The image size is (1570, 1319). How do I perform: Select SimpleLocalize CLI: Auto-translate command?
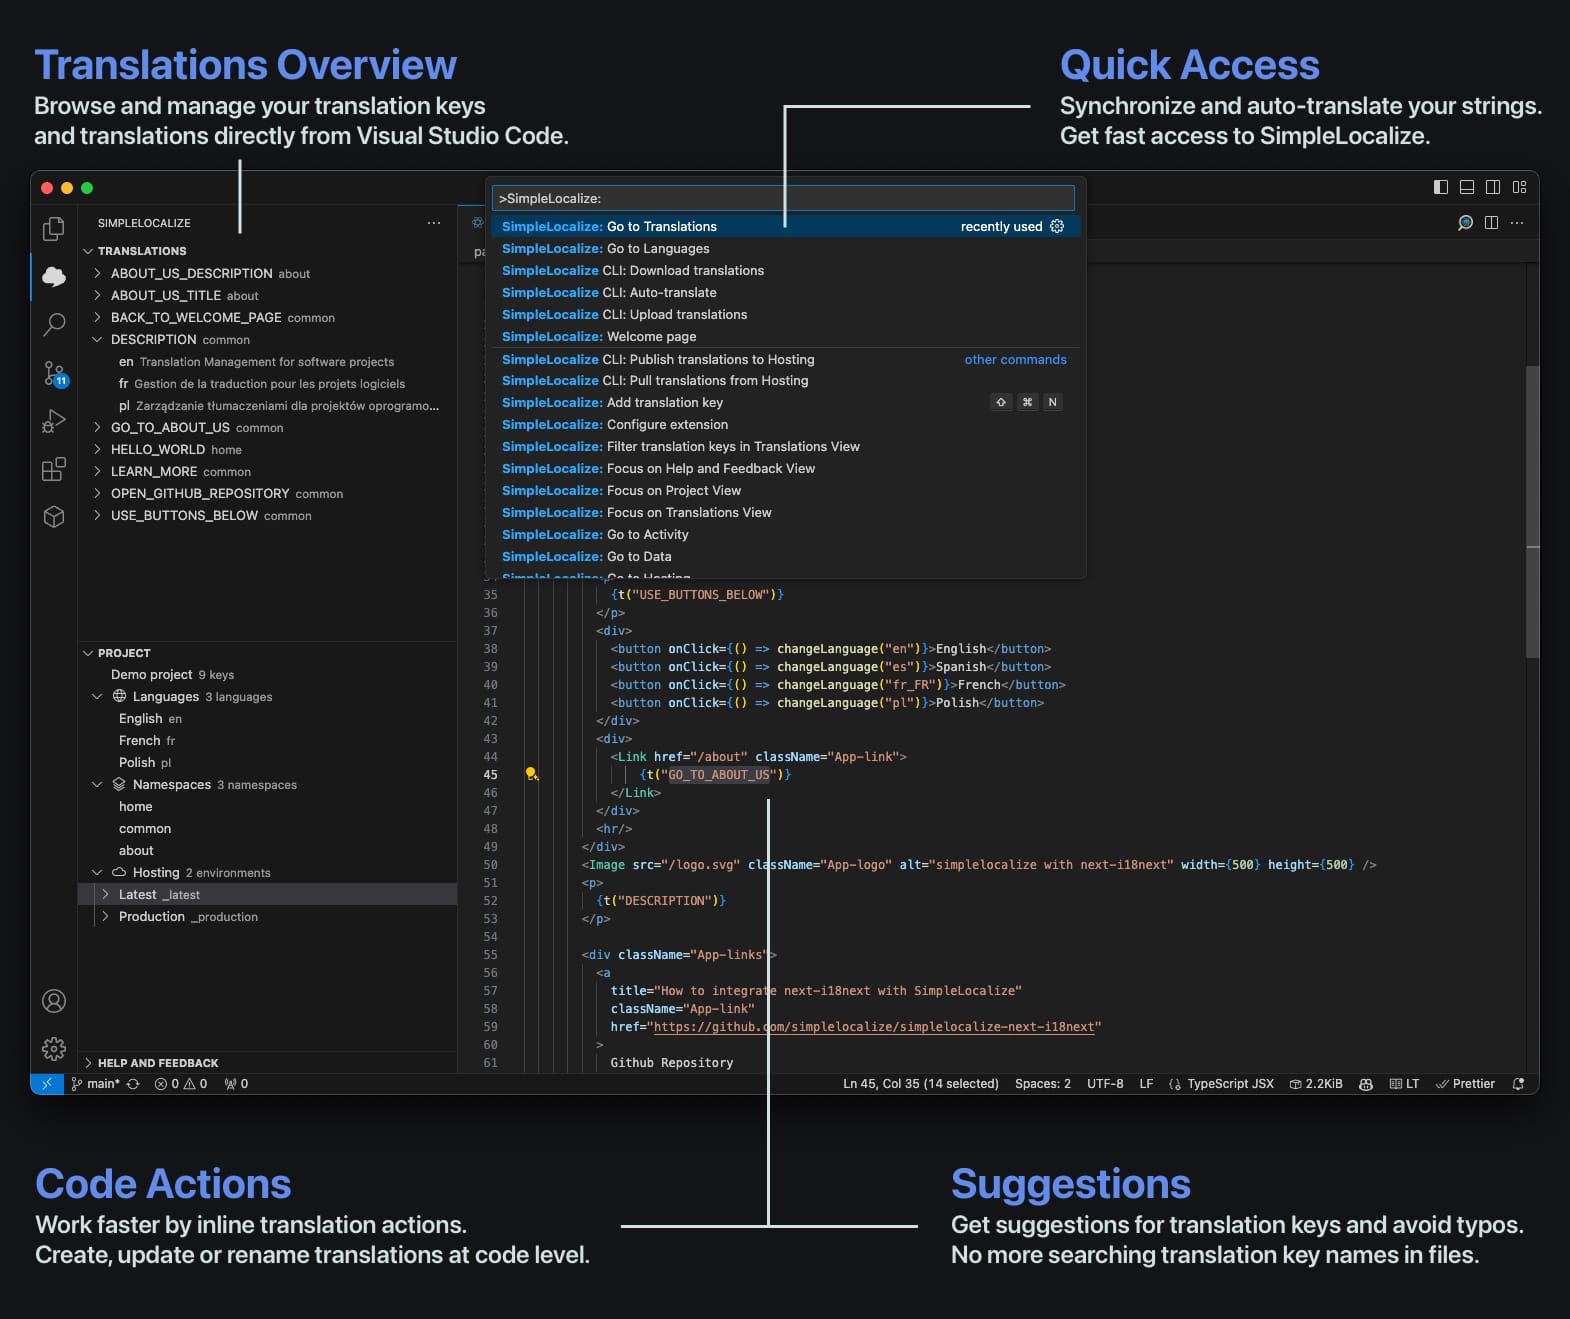(x=785, y=293)
